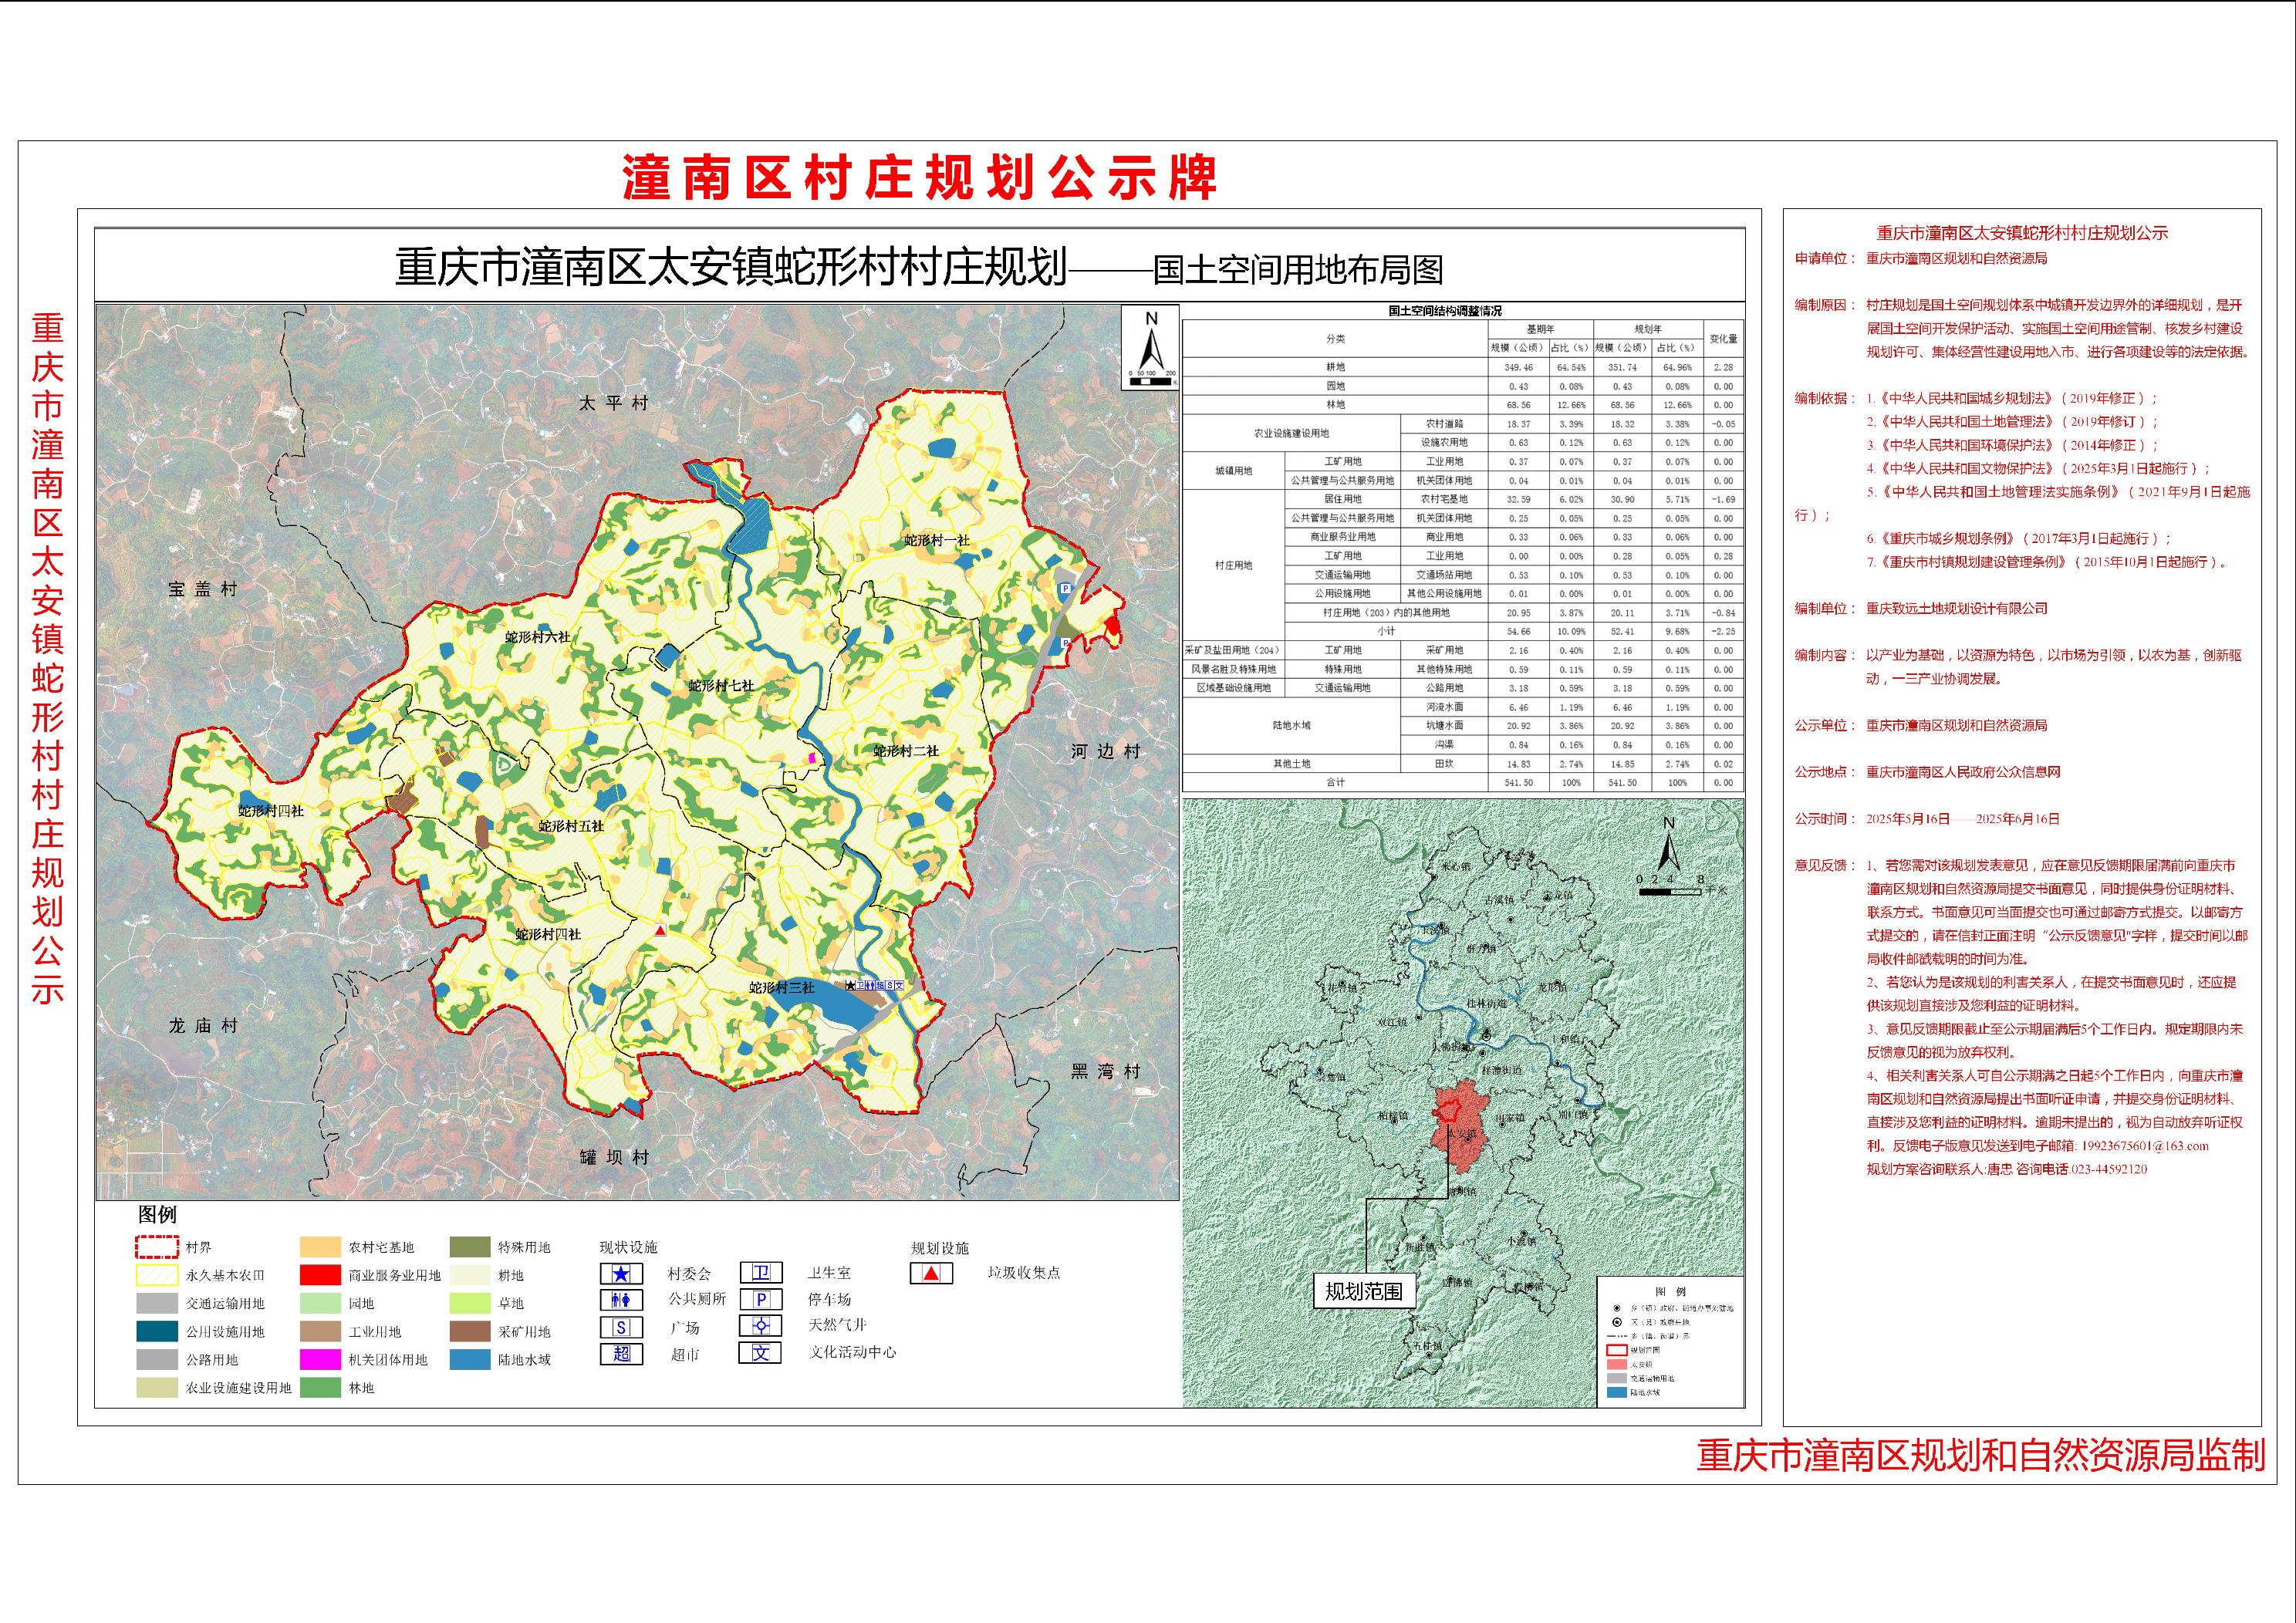Click the 工业用地 tan swatch
Screen dimensions: 2296x1623
pyautogui.click(x=320, y=1331)
